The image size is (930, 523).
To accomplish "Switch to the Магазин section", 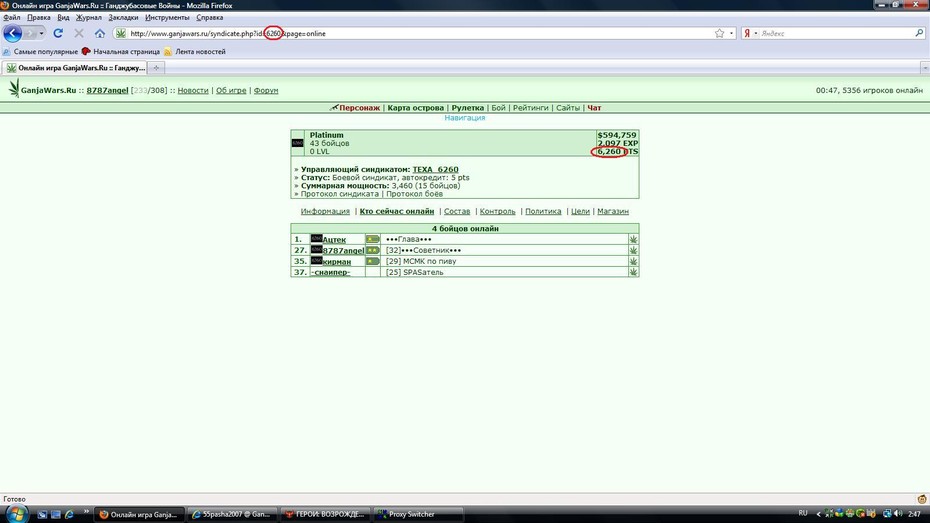I will [x=613, y=211].
